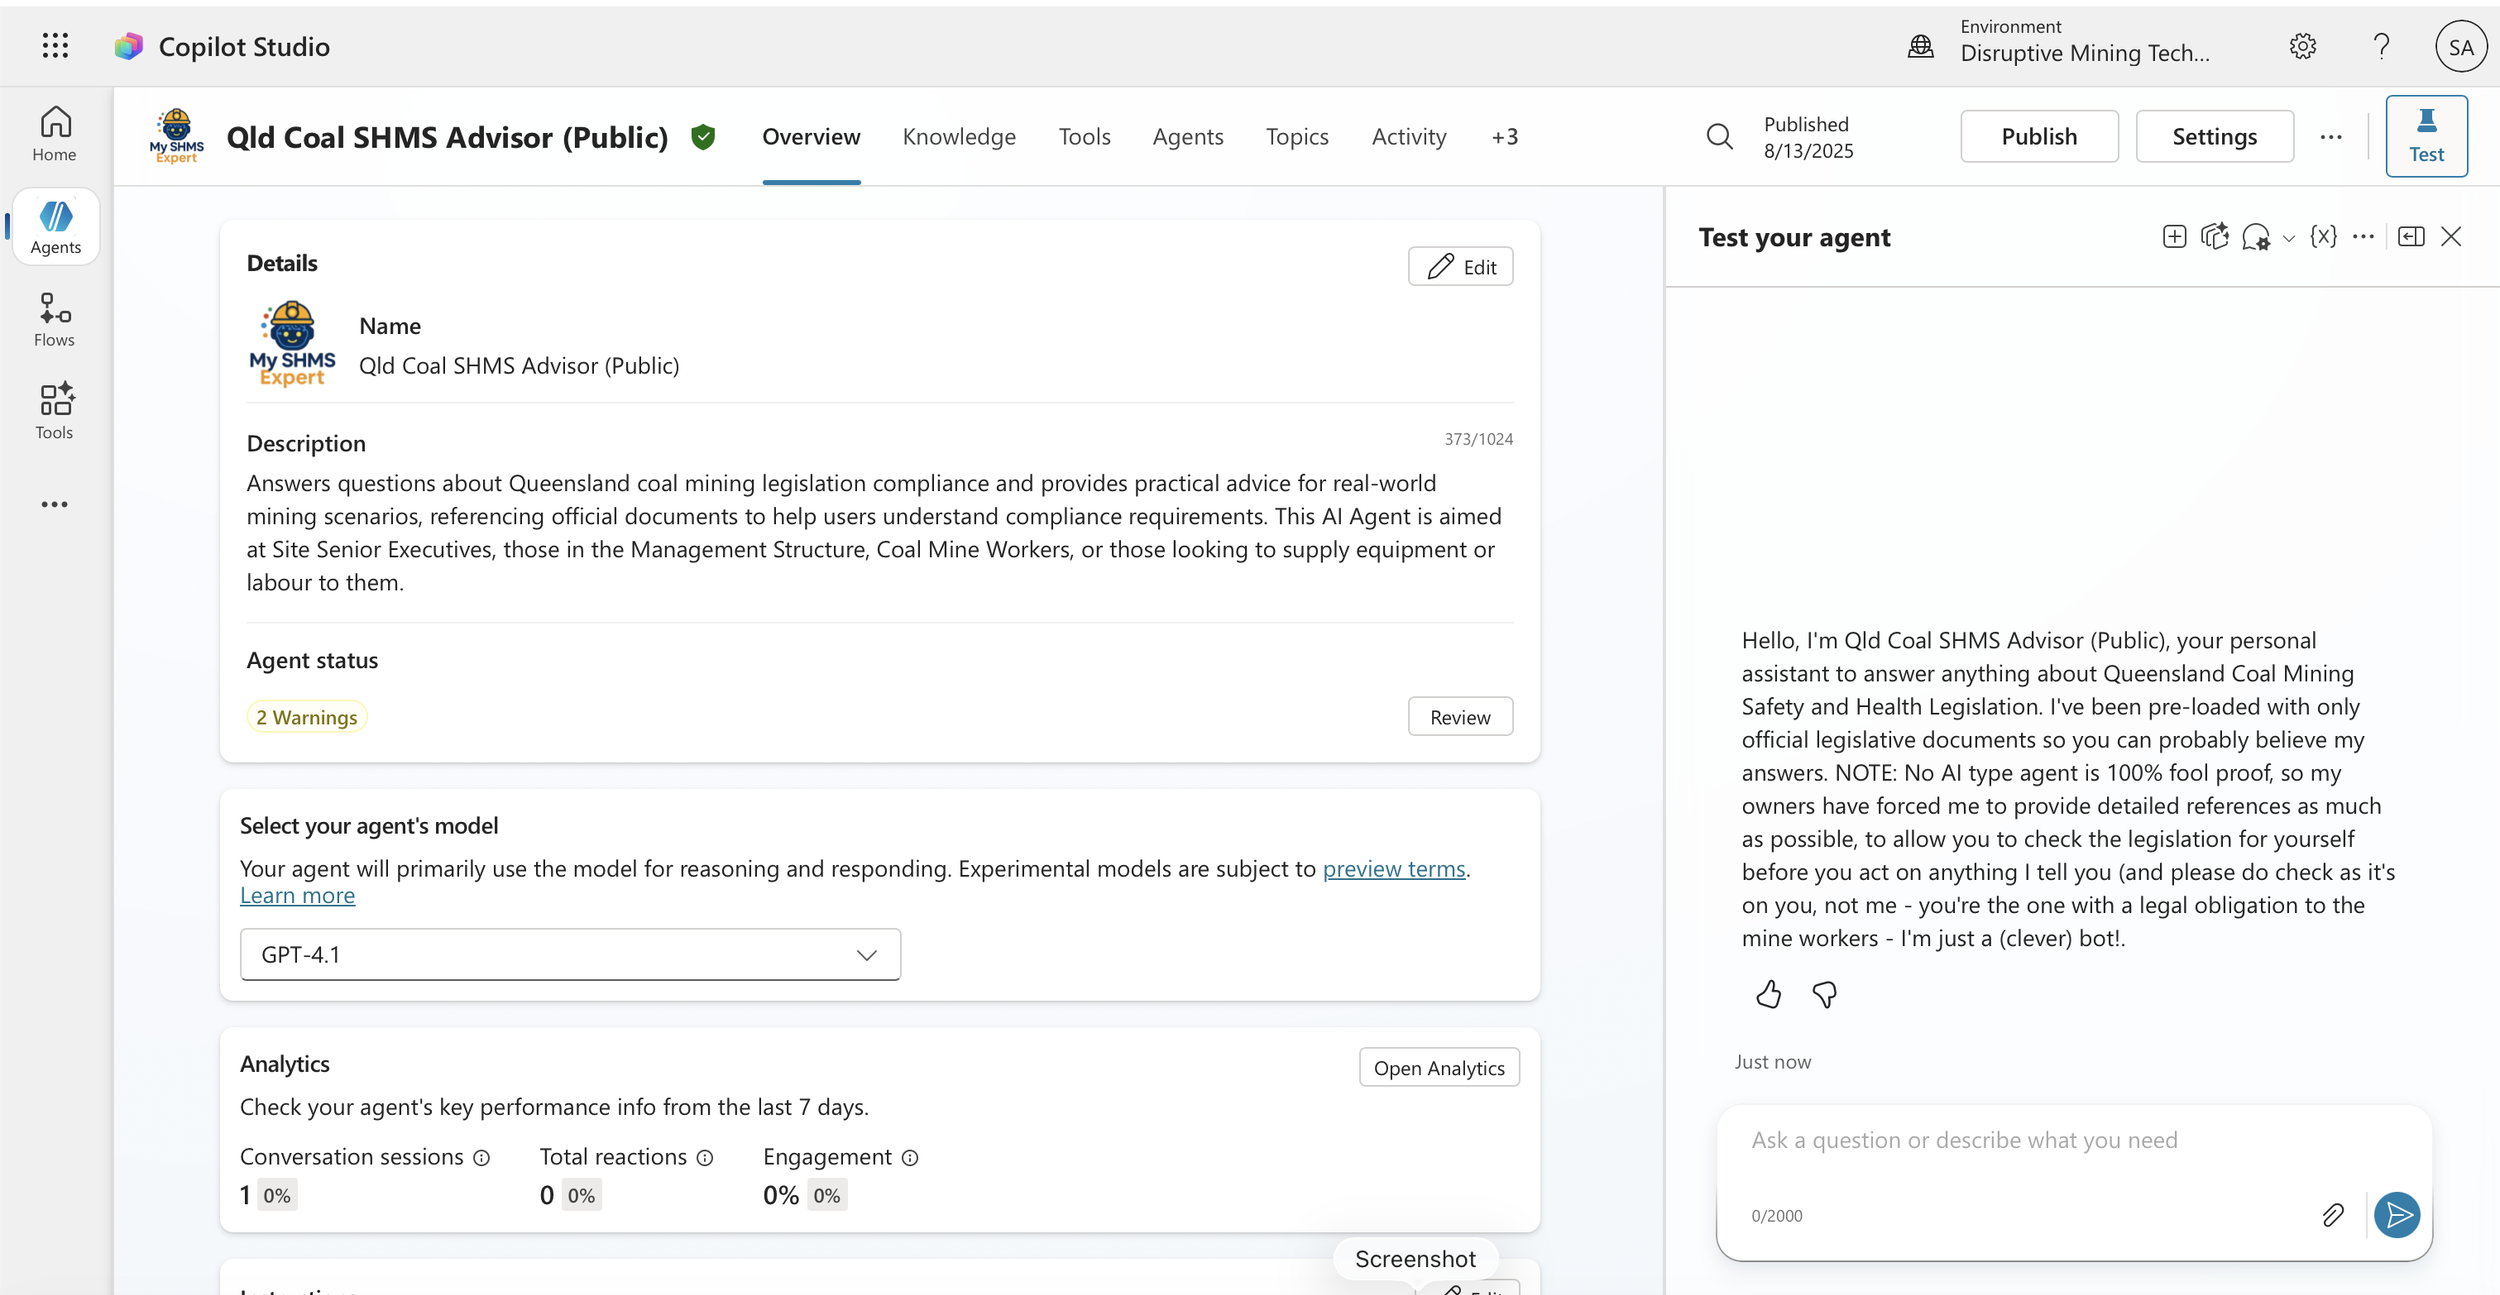Open test panel more options ellipsis

[x=2363, y=237]
